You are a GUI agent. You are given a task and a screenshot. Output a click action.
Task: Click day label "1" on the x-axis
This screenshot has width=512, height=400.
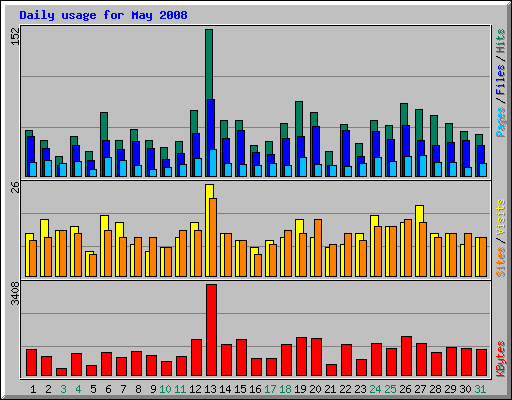33,389
